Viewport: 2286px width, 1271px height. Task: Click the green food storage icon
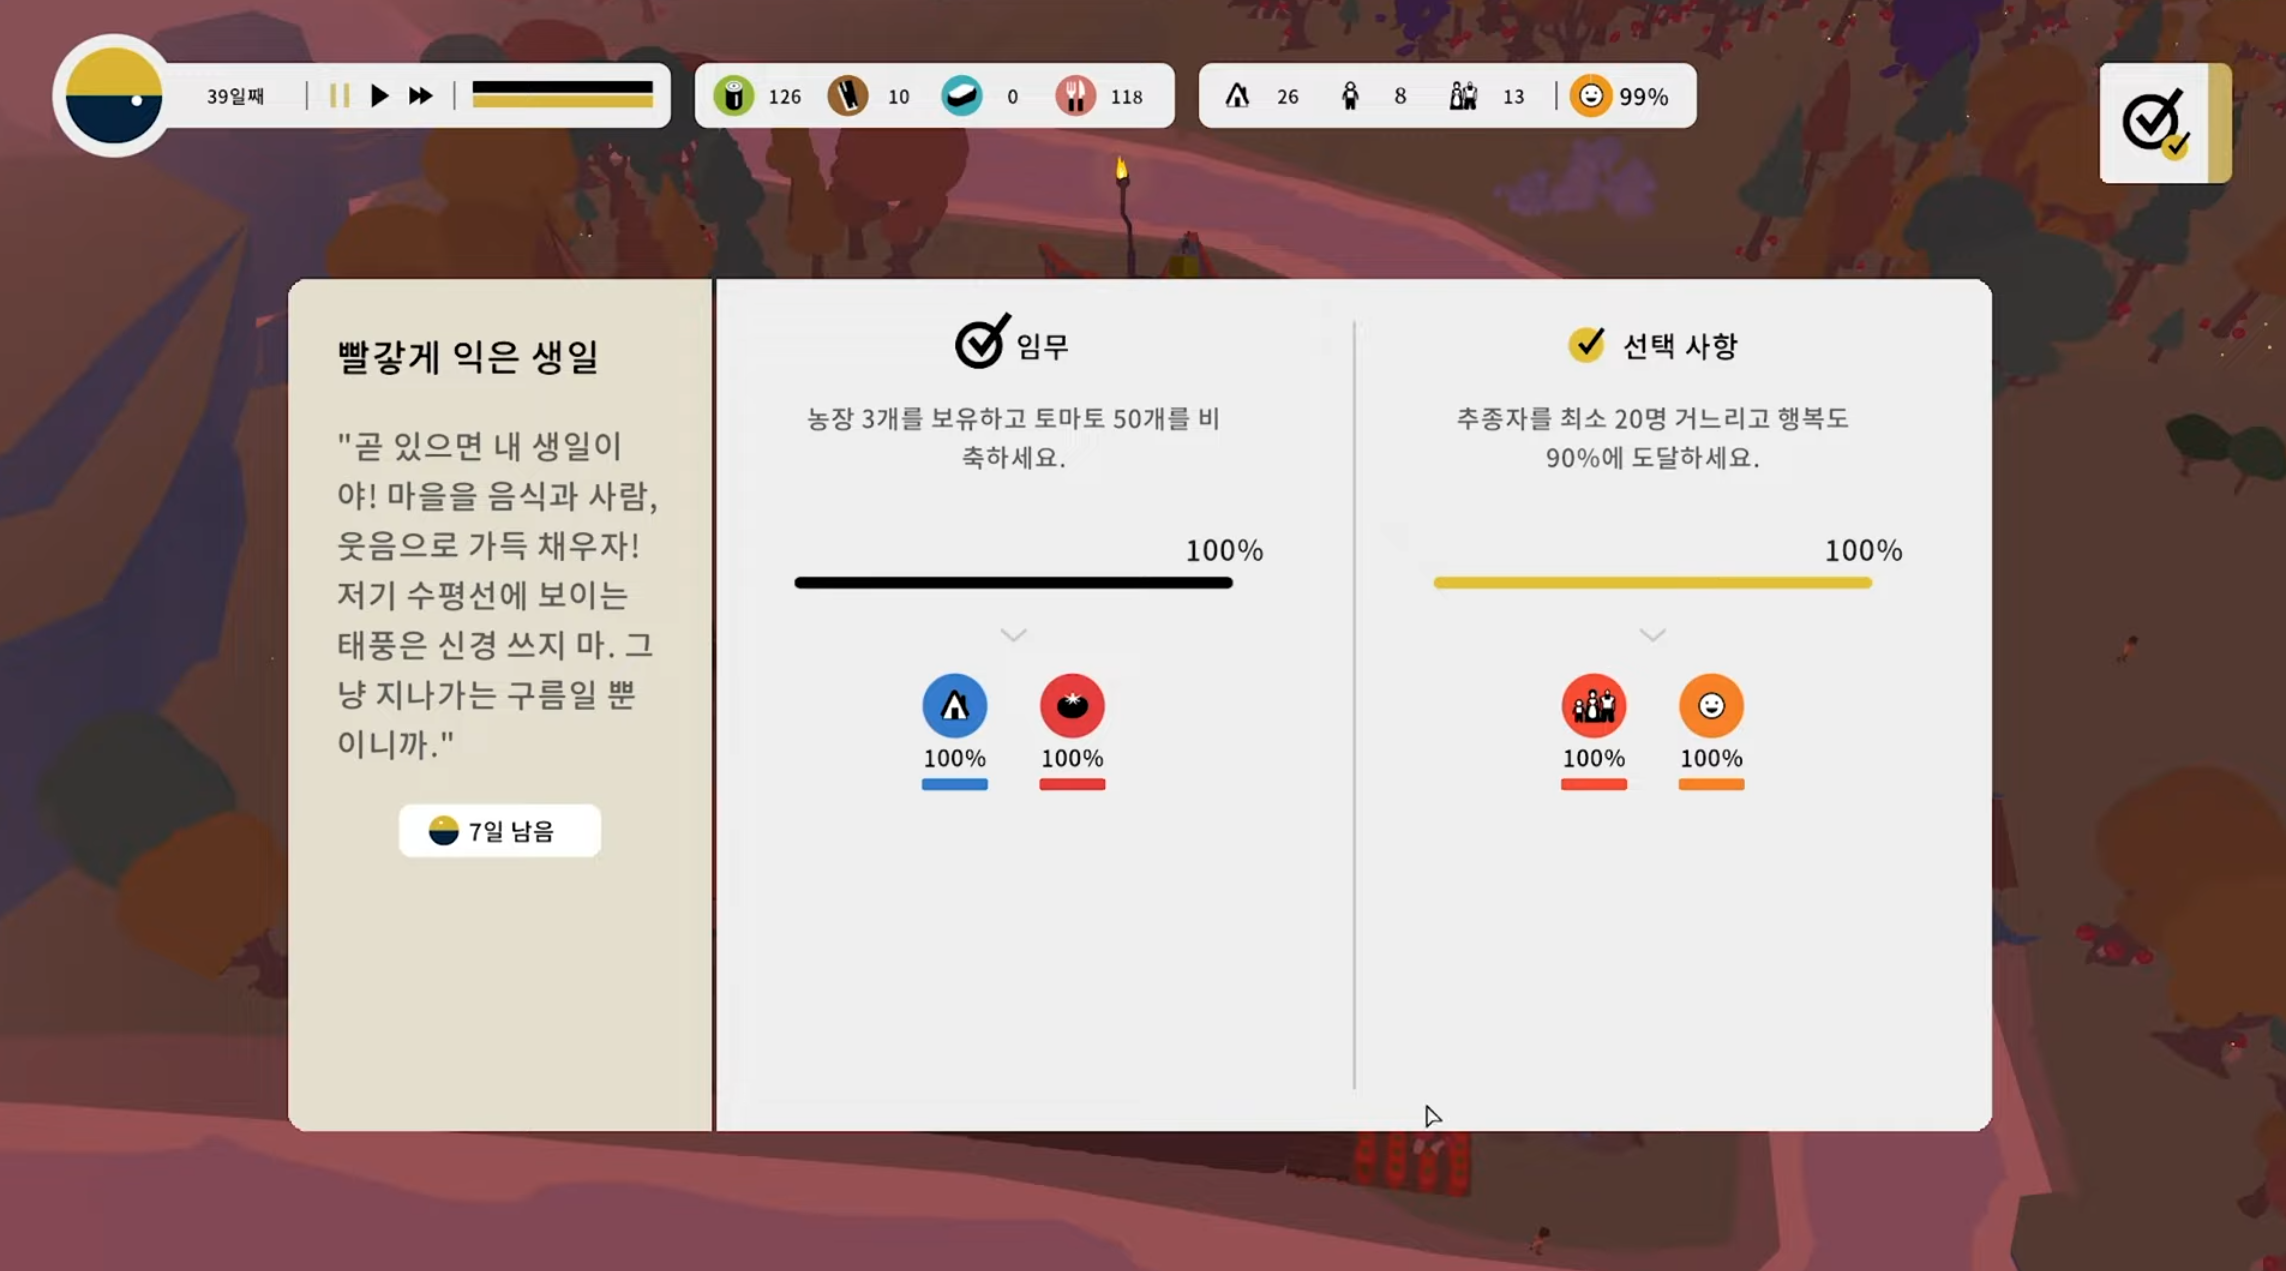(x=733, y=96)
